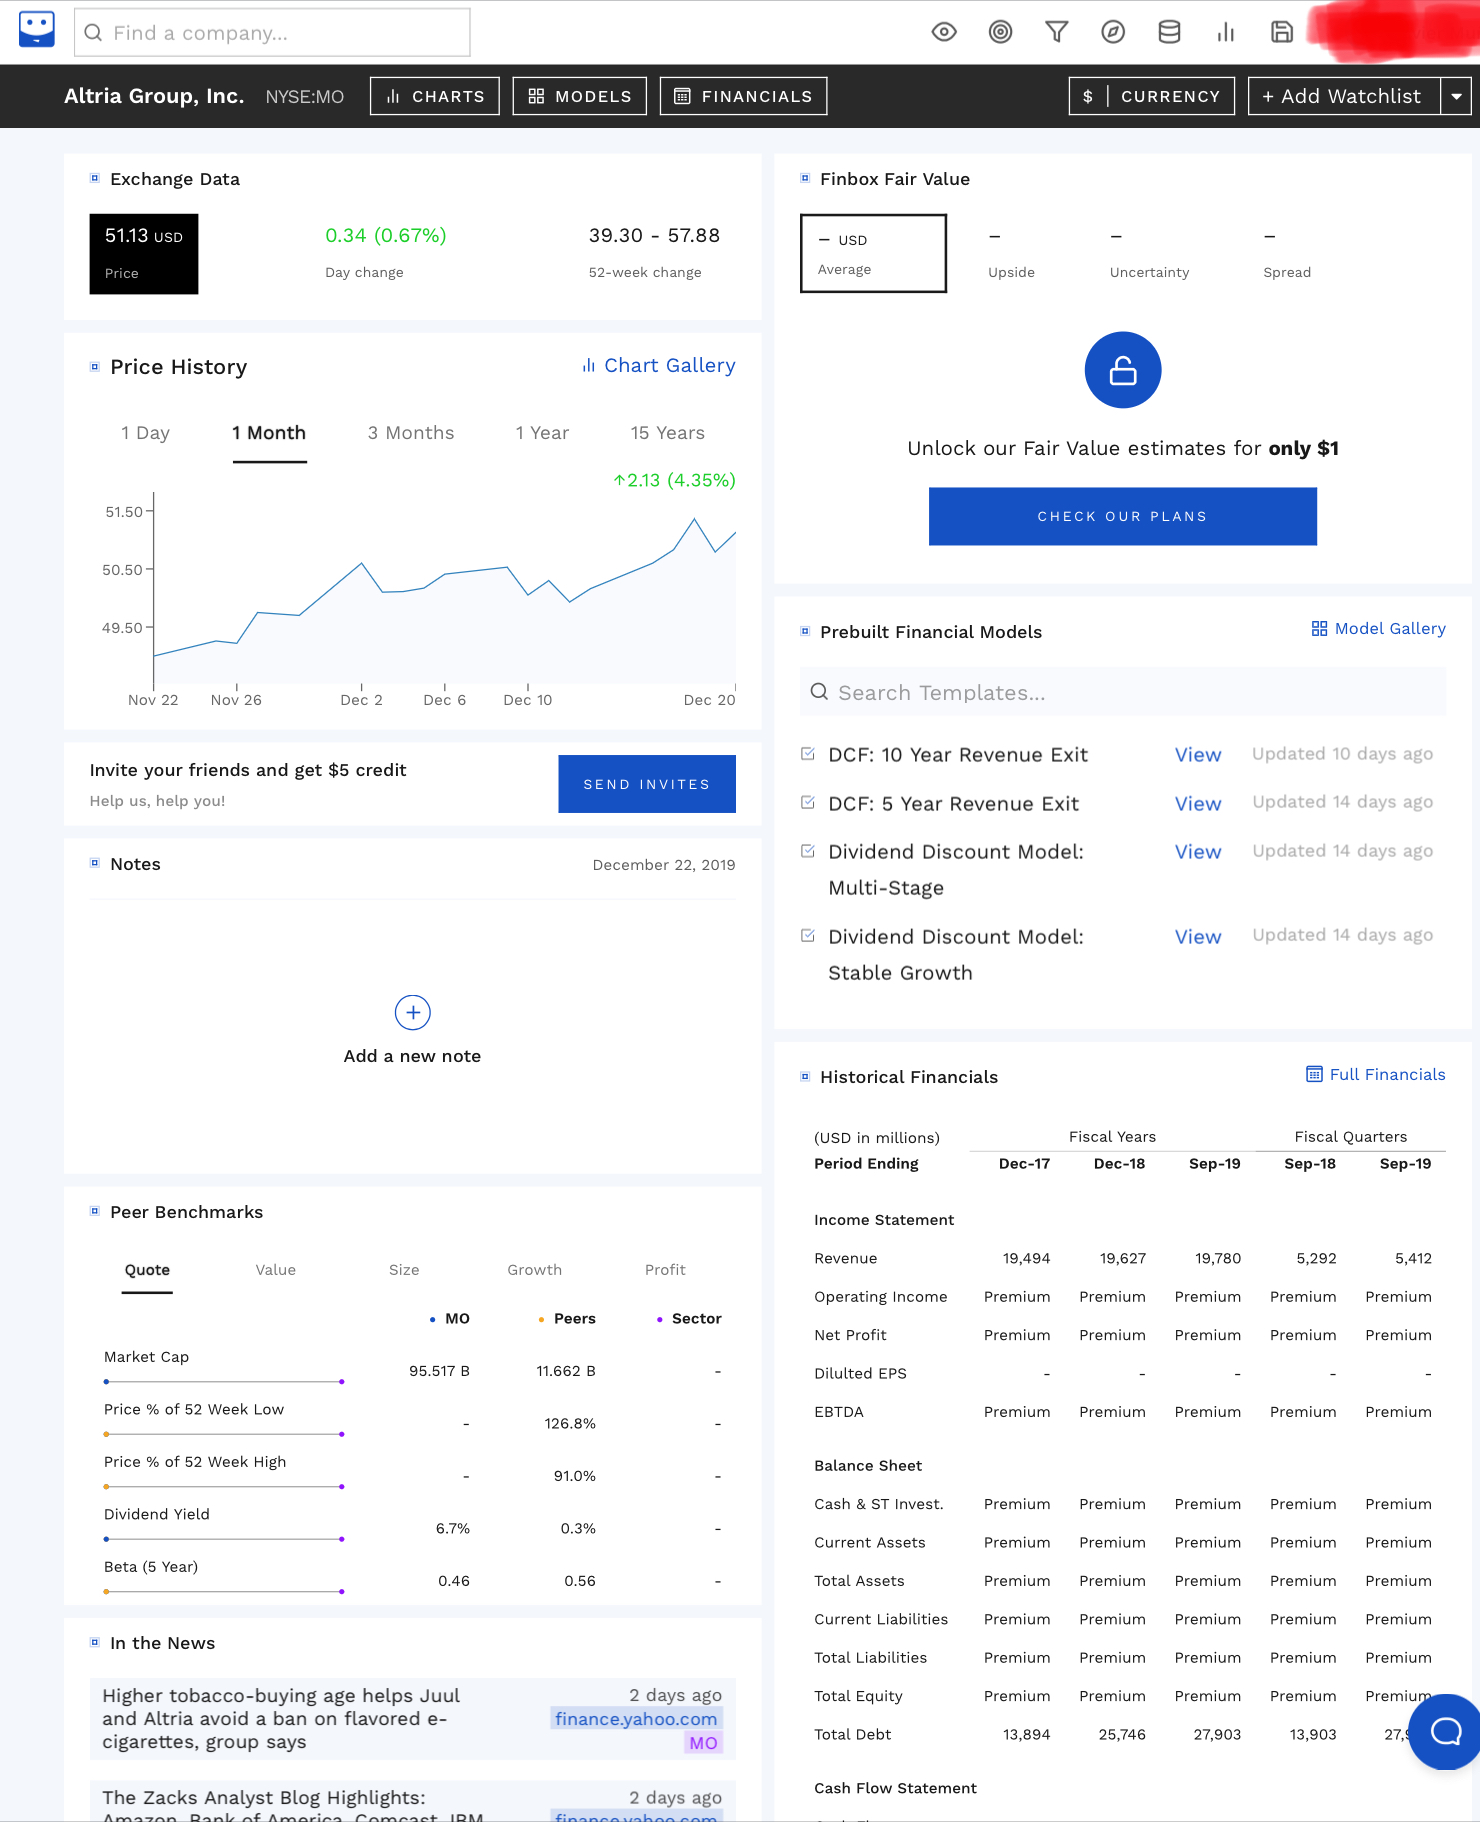Click the plus circle to add note
1480x1822 pixels.
[x=413, y=1012]
